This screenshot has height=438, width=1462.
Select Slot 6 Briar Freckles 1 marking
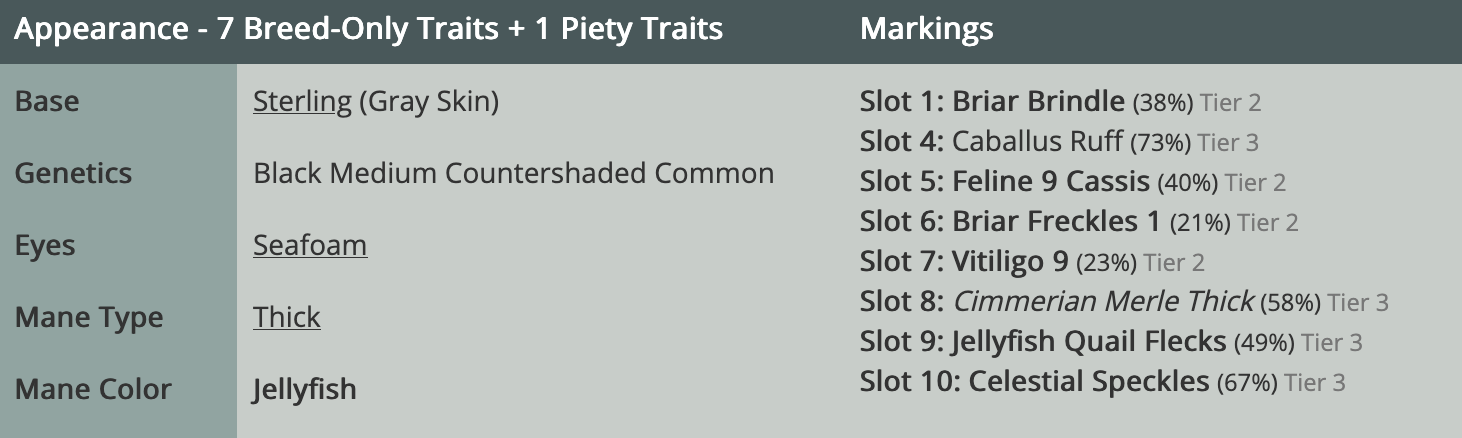pos(1056,222)
